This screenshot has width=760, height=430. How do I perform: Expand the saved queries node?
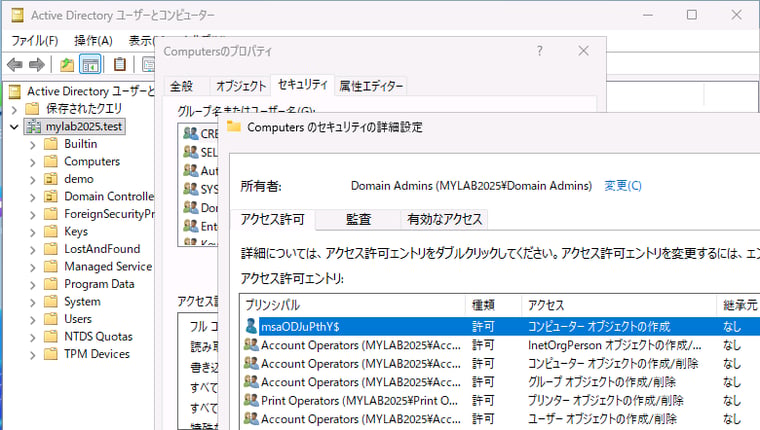tap(14, 110)
